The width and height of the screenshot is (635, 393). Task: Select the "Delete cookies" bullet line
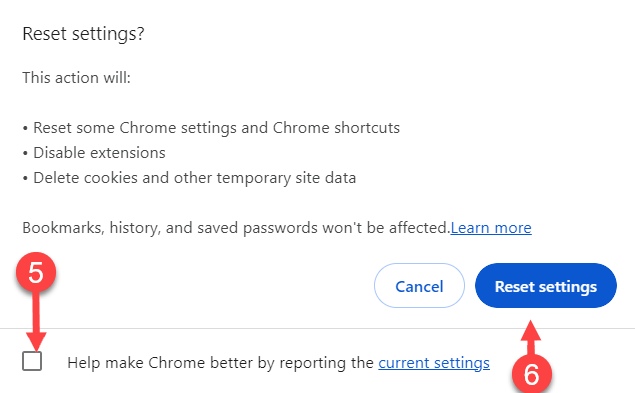[189, 178]
